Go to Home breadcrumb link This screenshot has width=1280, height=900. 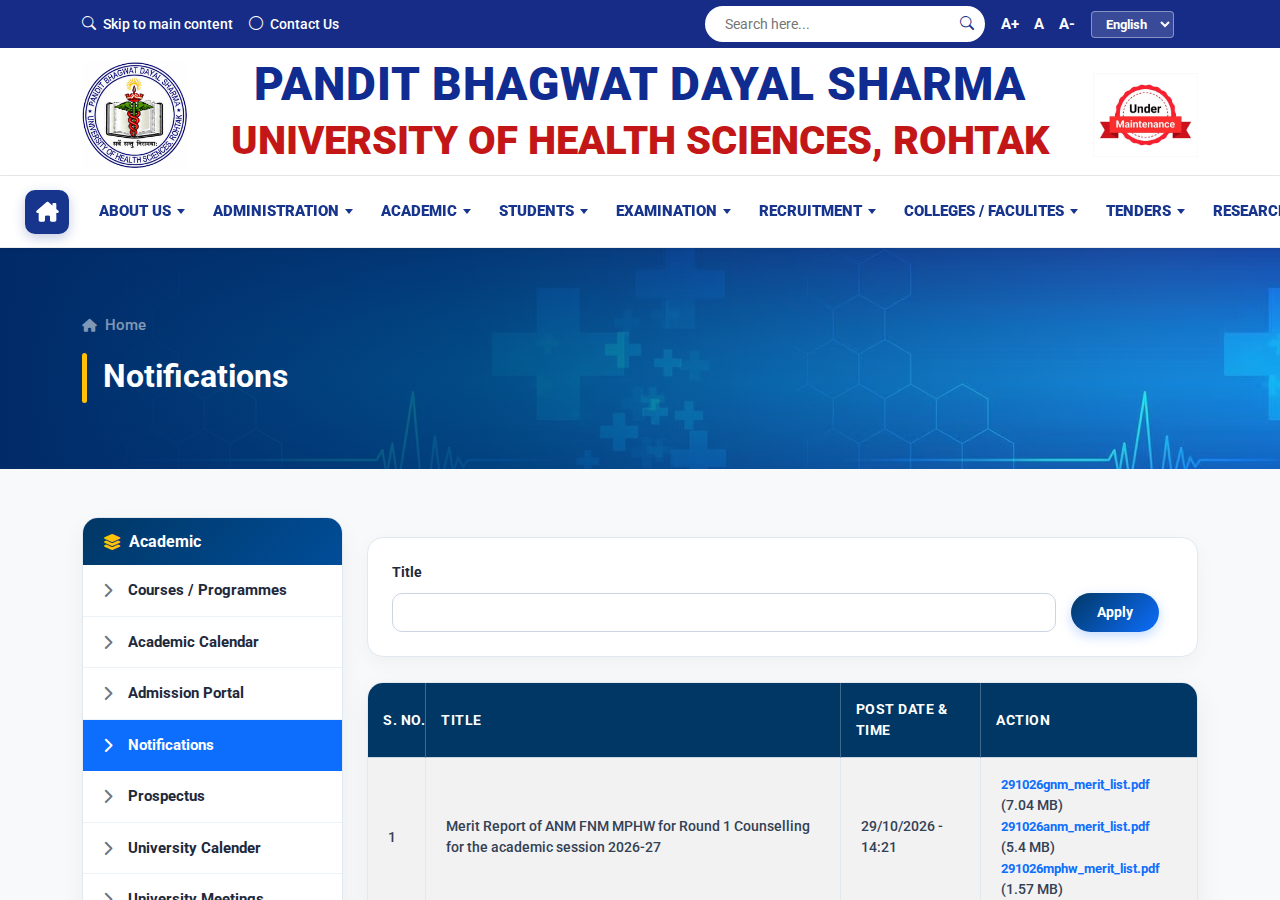[x=125, y=325]
